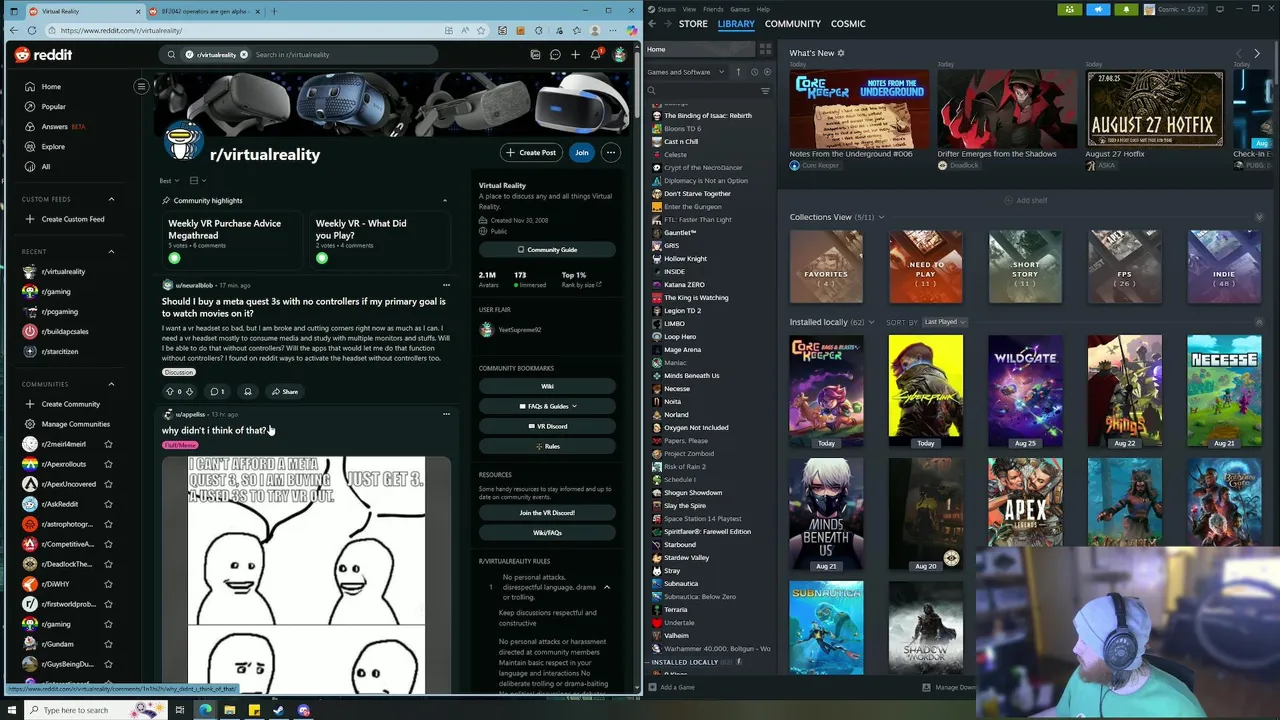1280x720 pixels.
Task: Open Windows Start menu
Action: pyautogui.click(x=13, y=710)
